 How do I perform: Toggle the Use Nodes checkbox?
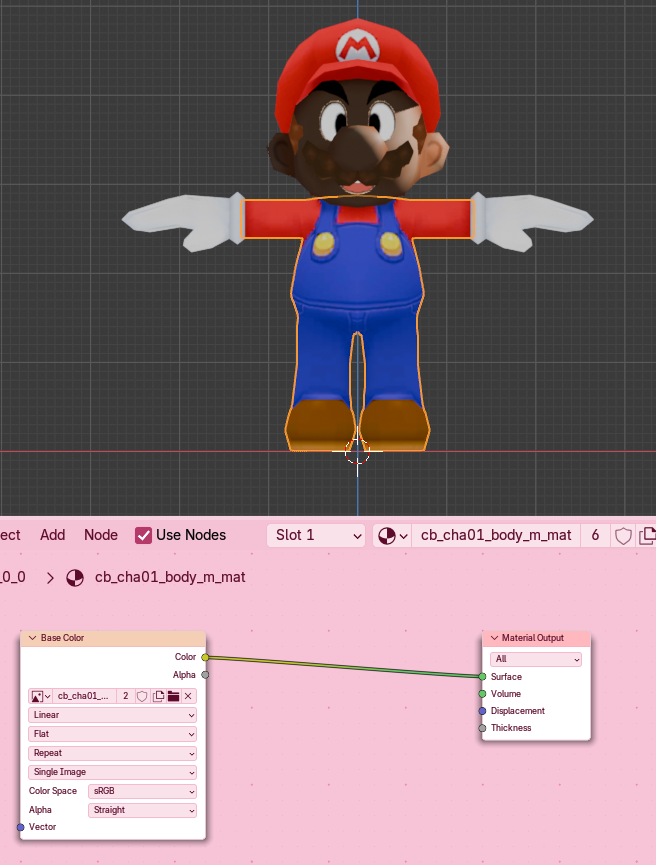[x=143, y=535]
